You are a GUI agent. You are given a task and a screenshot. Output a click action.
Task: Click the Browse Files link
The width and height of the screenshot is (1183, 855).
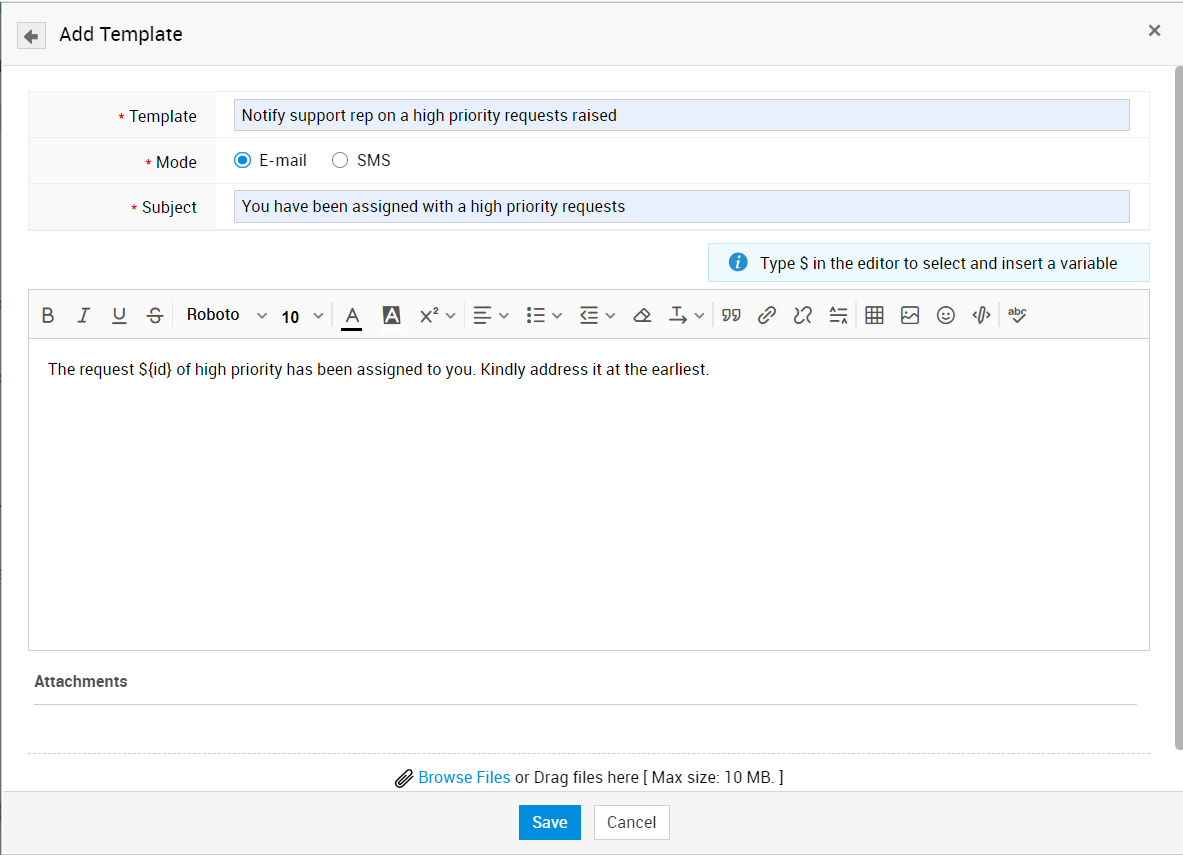(464, 777)
